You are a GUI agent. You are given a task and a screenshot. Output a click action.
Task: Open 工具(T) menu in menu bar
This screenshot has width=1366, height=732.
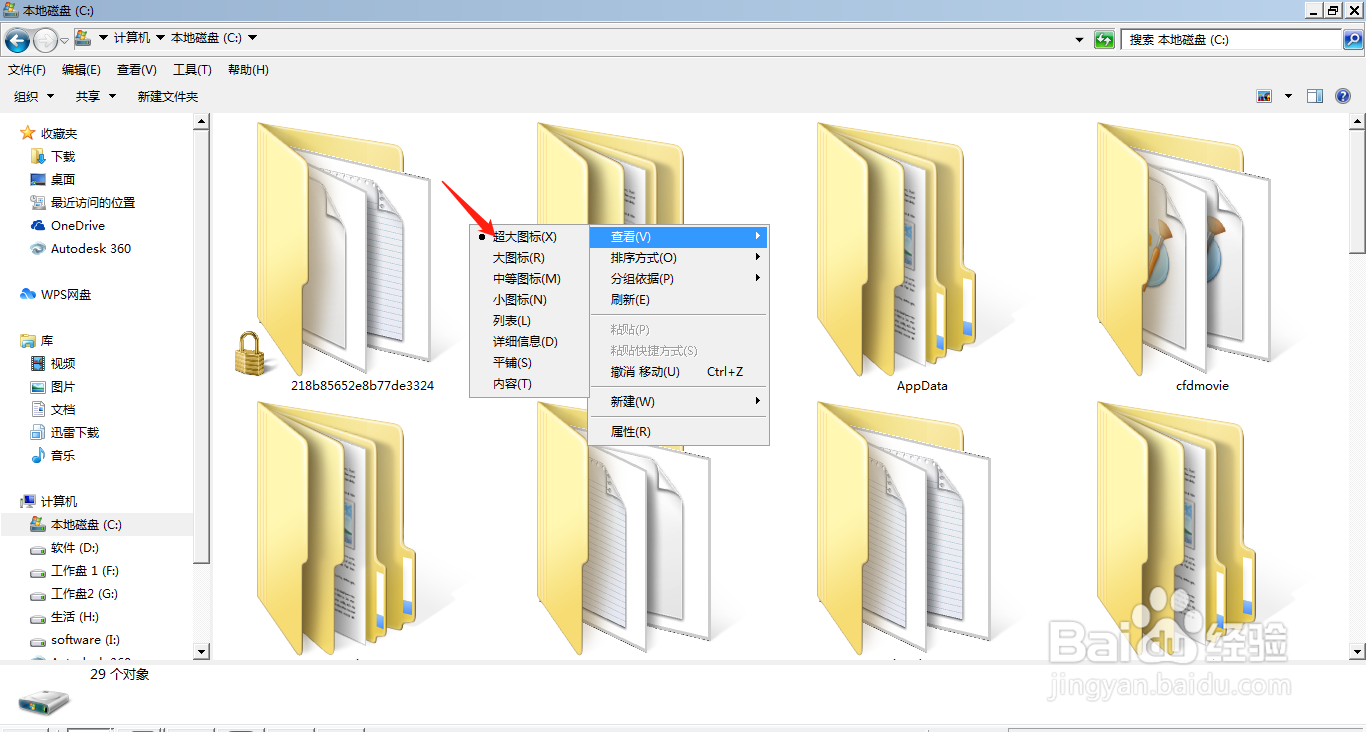[192, 70]
